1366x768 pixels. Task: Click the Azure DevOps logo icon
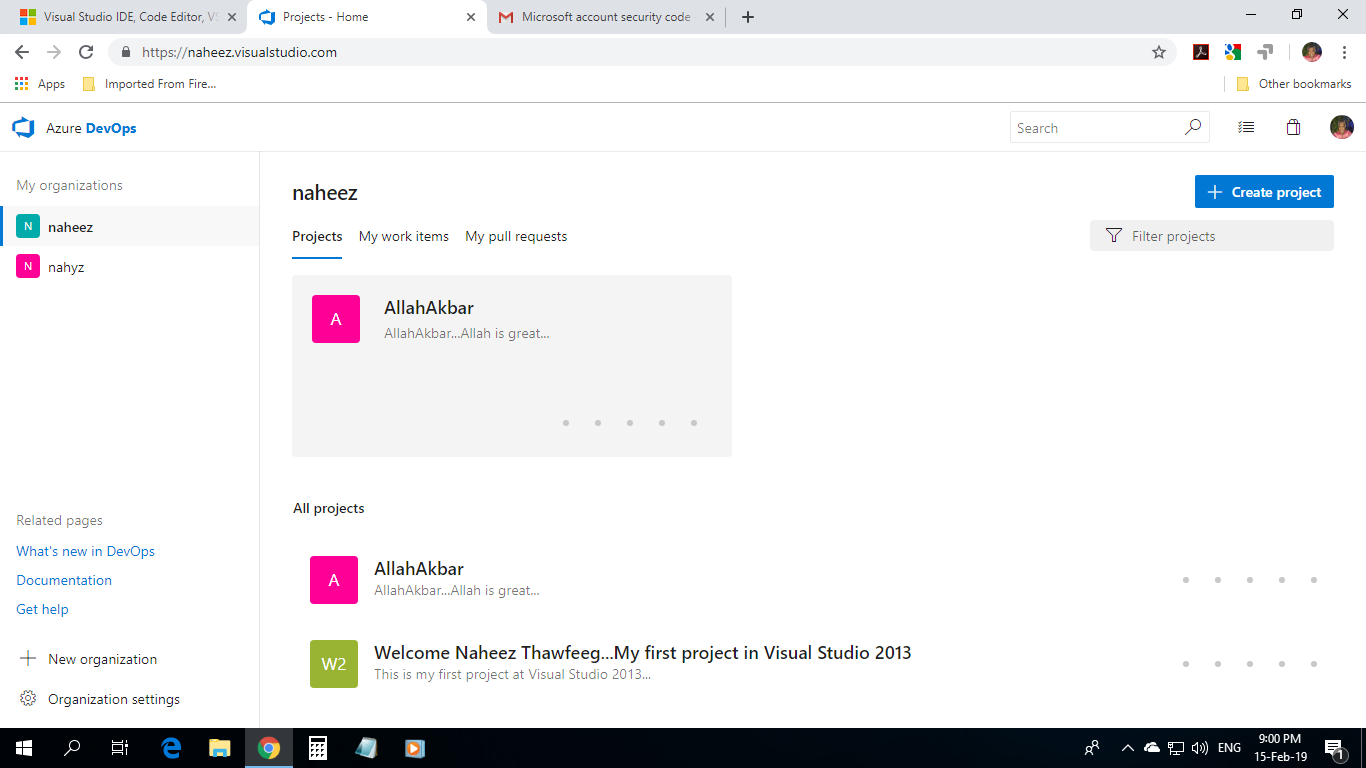click(23, 128)
